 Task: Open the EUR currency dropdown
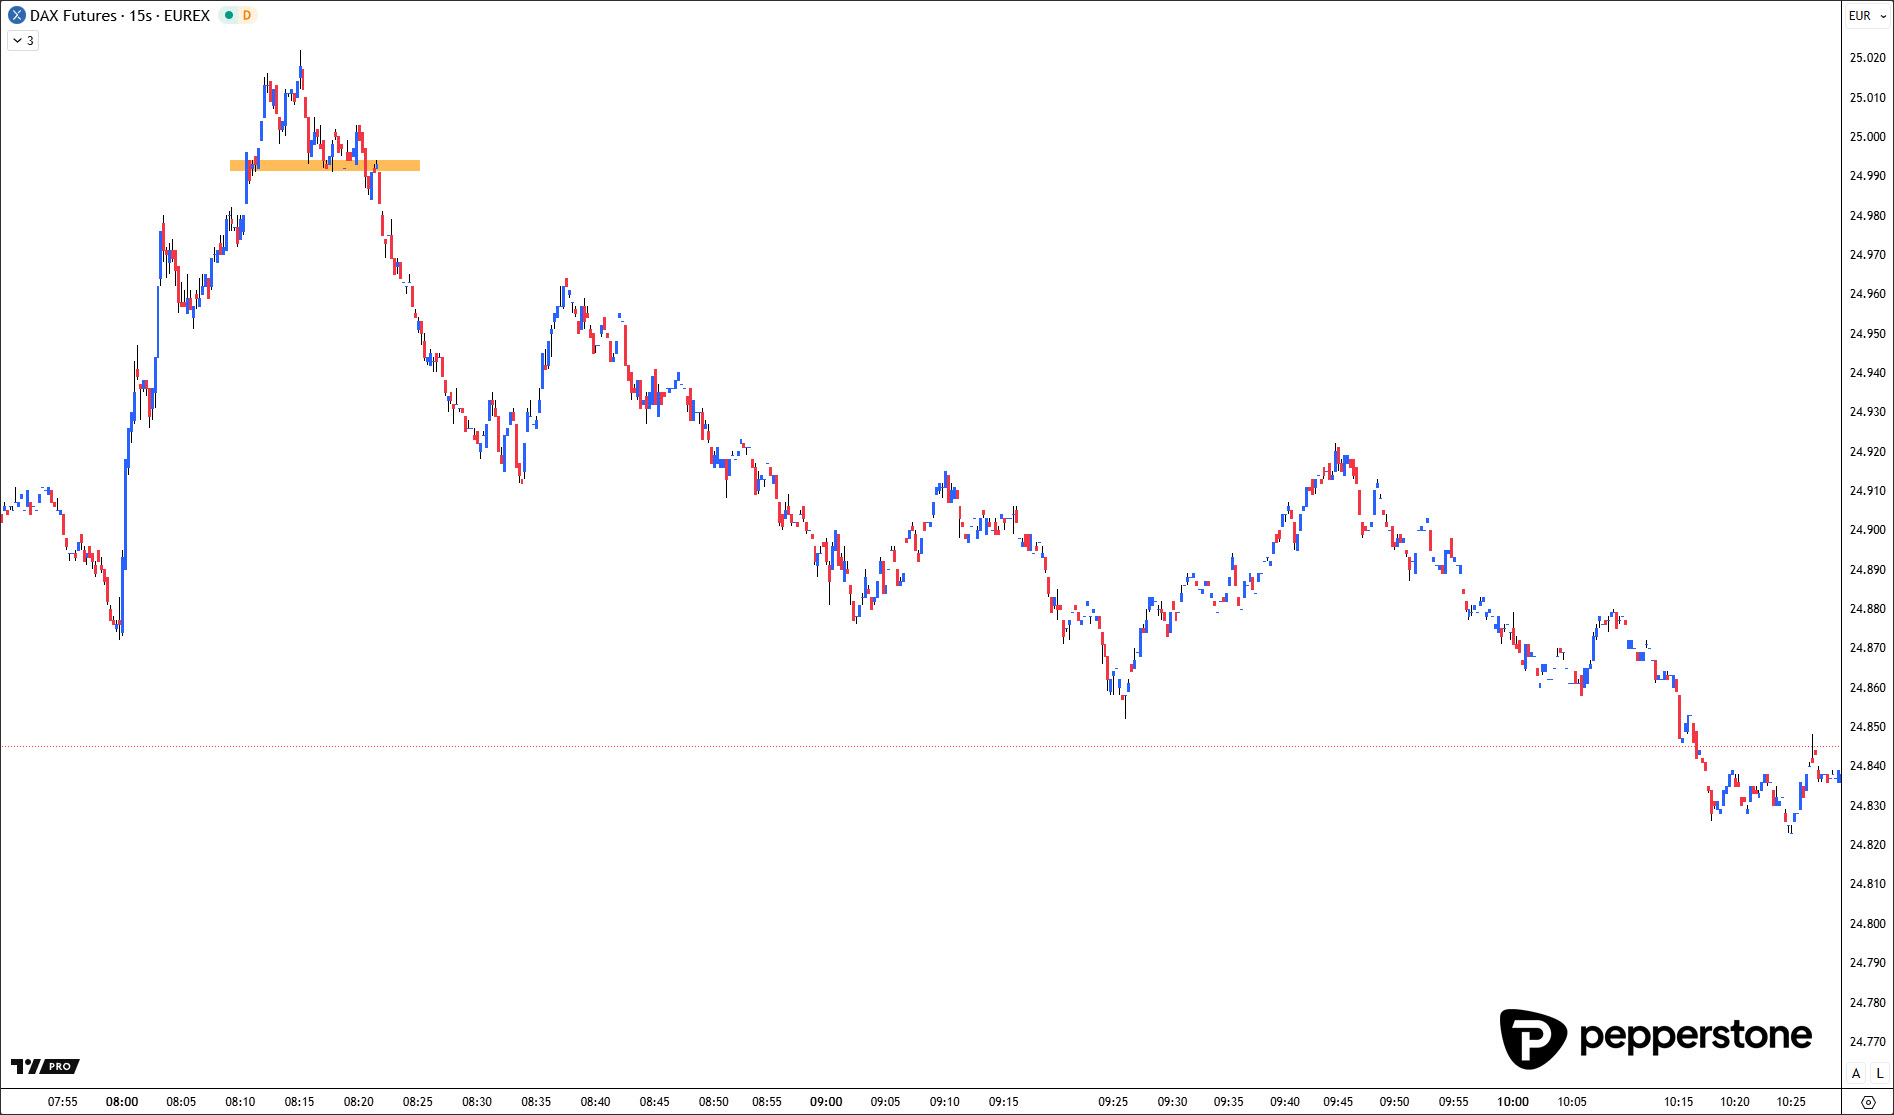[1860, 16]
